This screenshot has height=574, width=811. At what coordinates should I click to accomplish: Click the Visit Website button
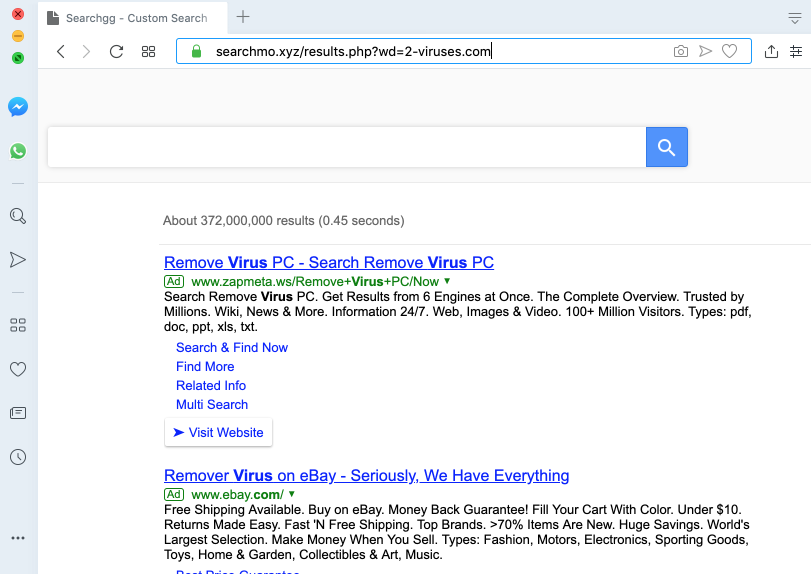coord(218,432)
